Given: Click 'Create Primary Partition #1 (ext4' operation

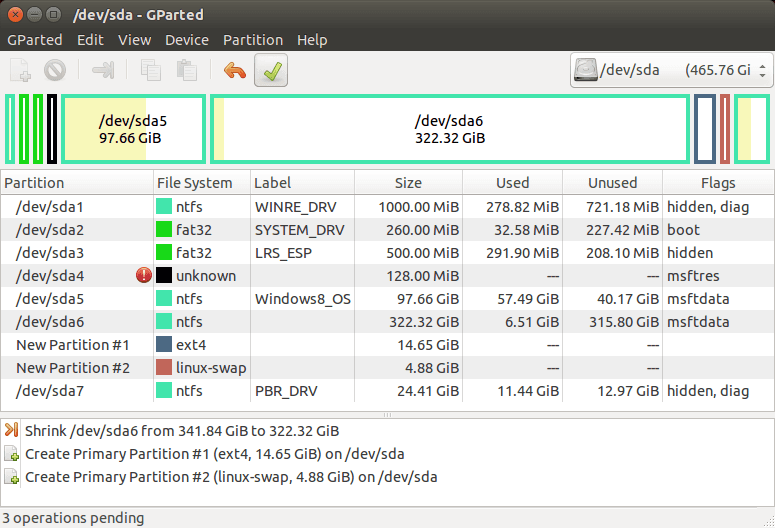Looking at the screenshot, I should [x=215, y=453].
